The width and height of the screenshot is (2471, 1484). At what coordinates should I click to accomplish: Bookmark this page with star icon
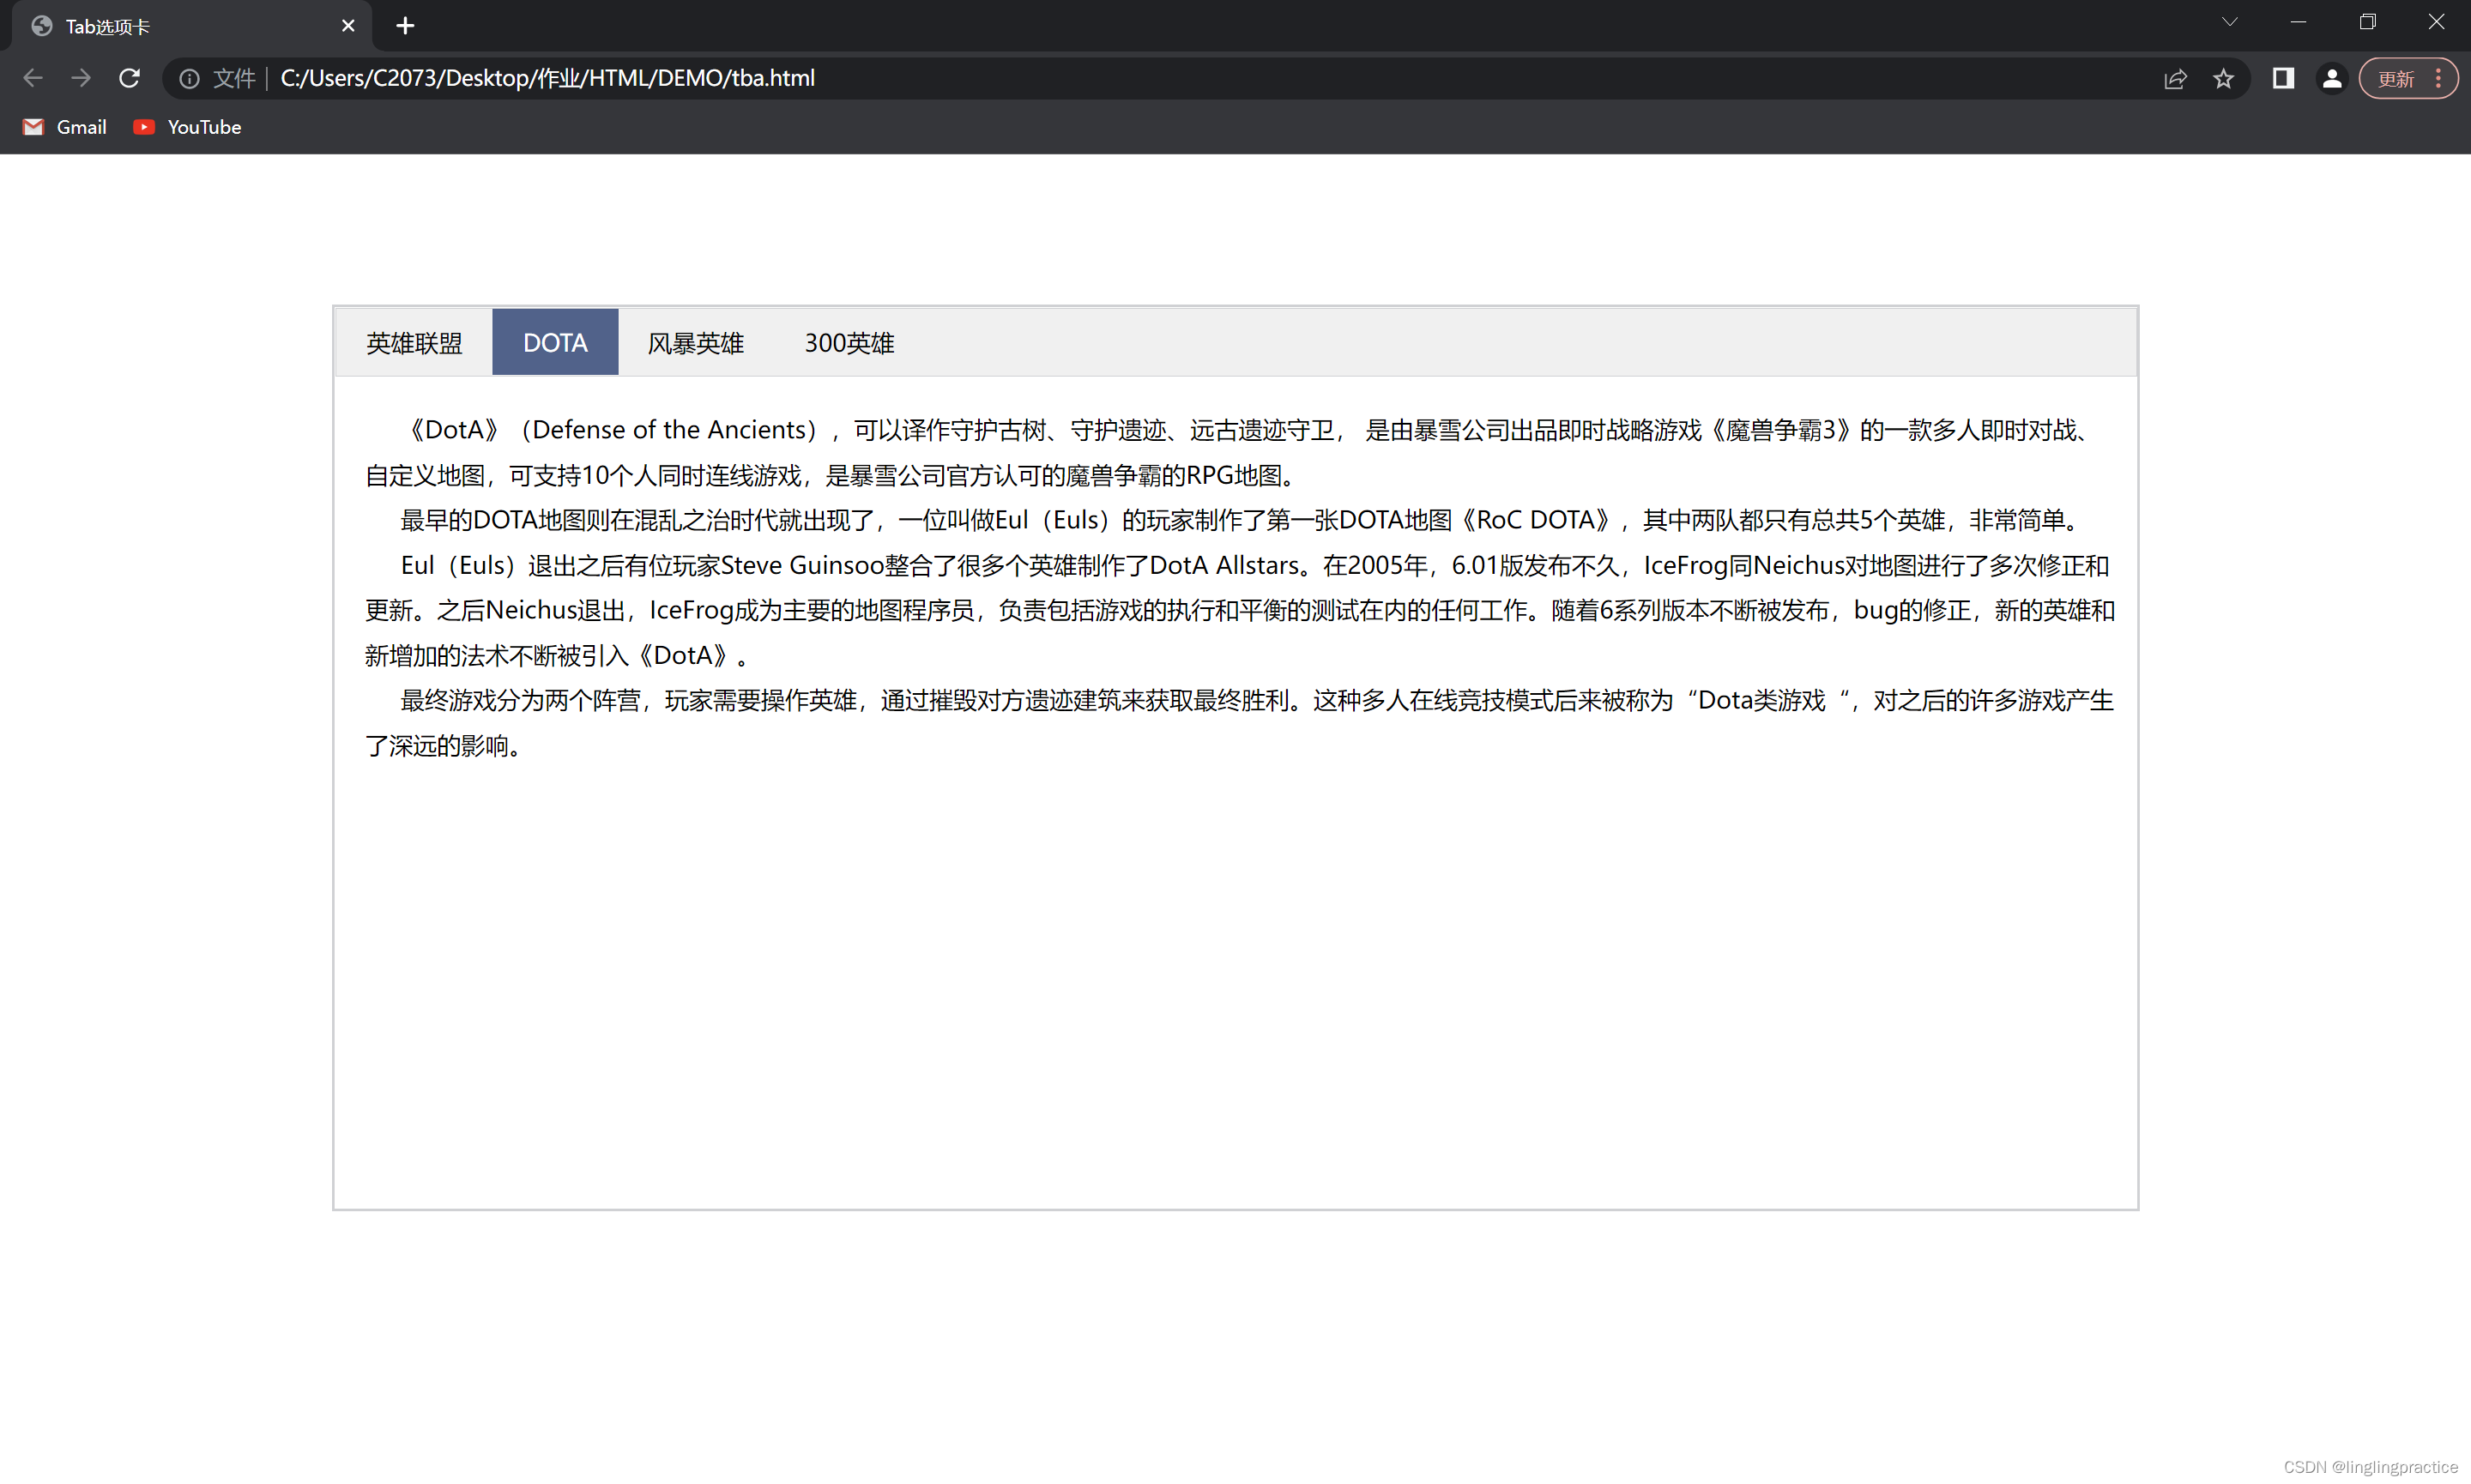2223,78
